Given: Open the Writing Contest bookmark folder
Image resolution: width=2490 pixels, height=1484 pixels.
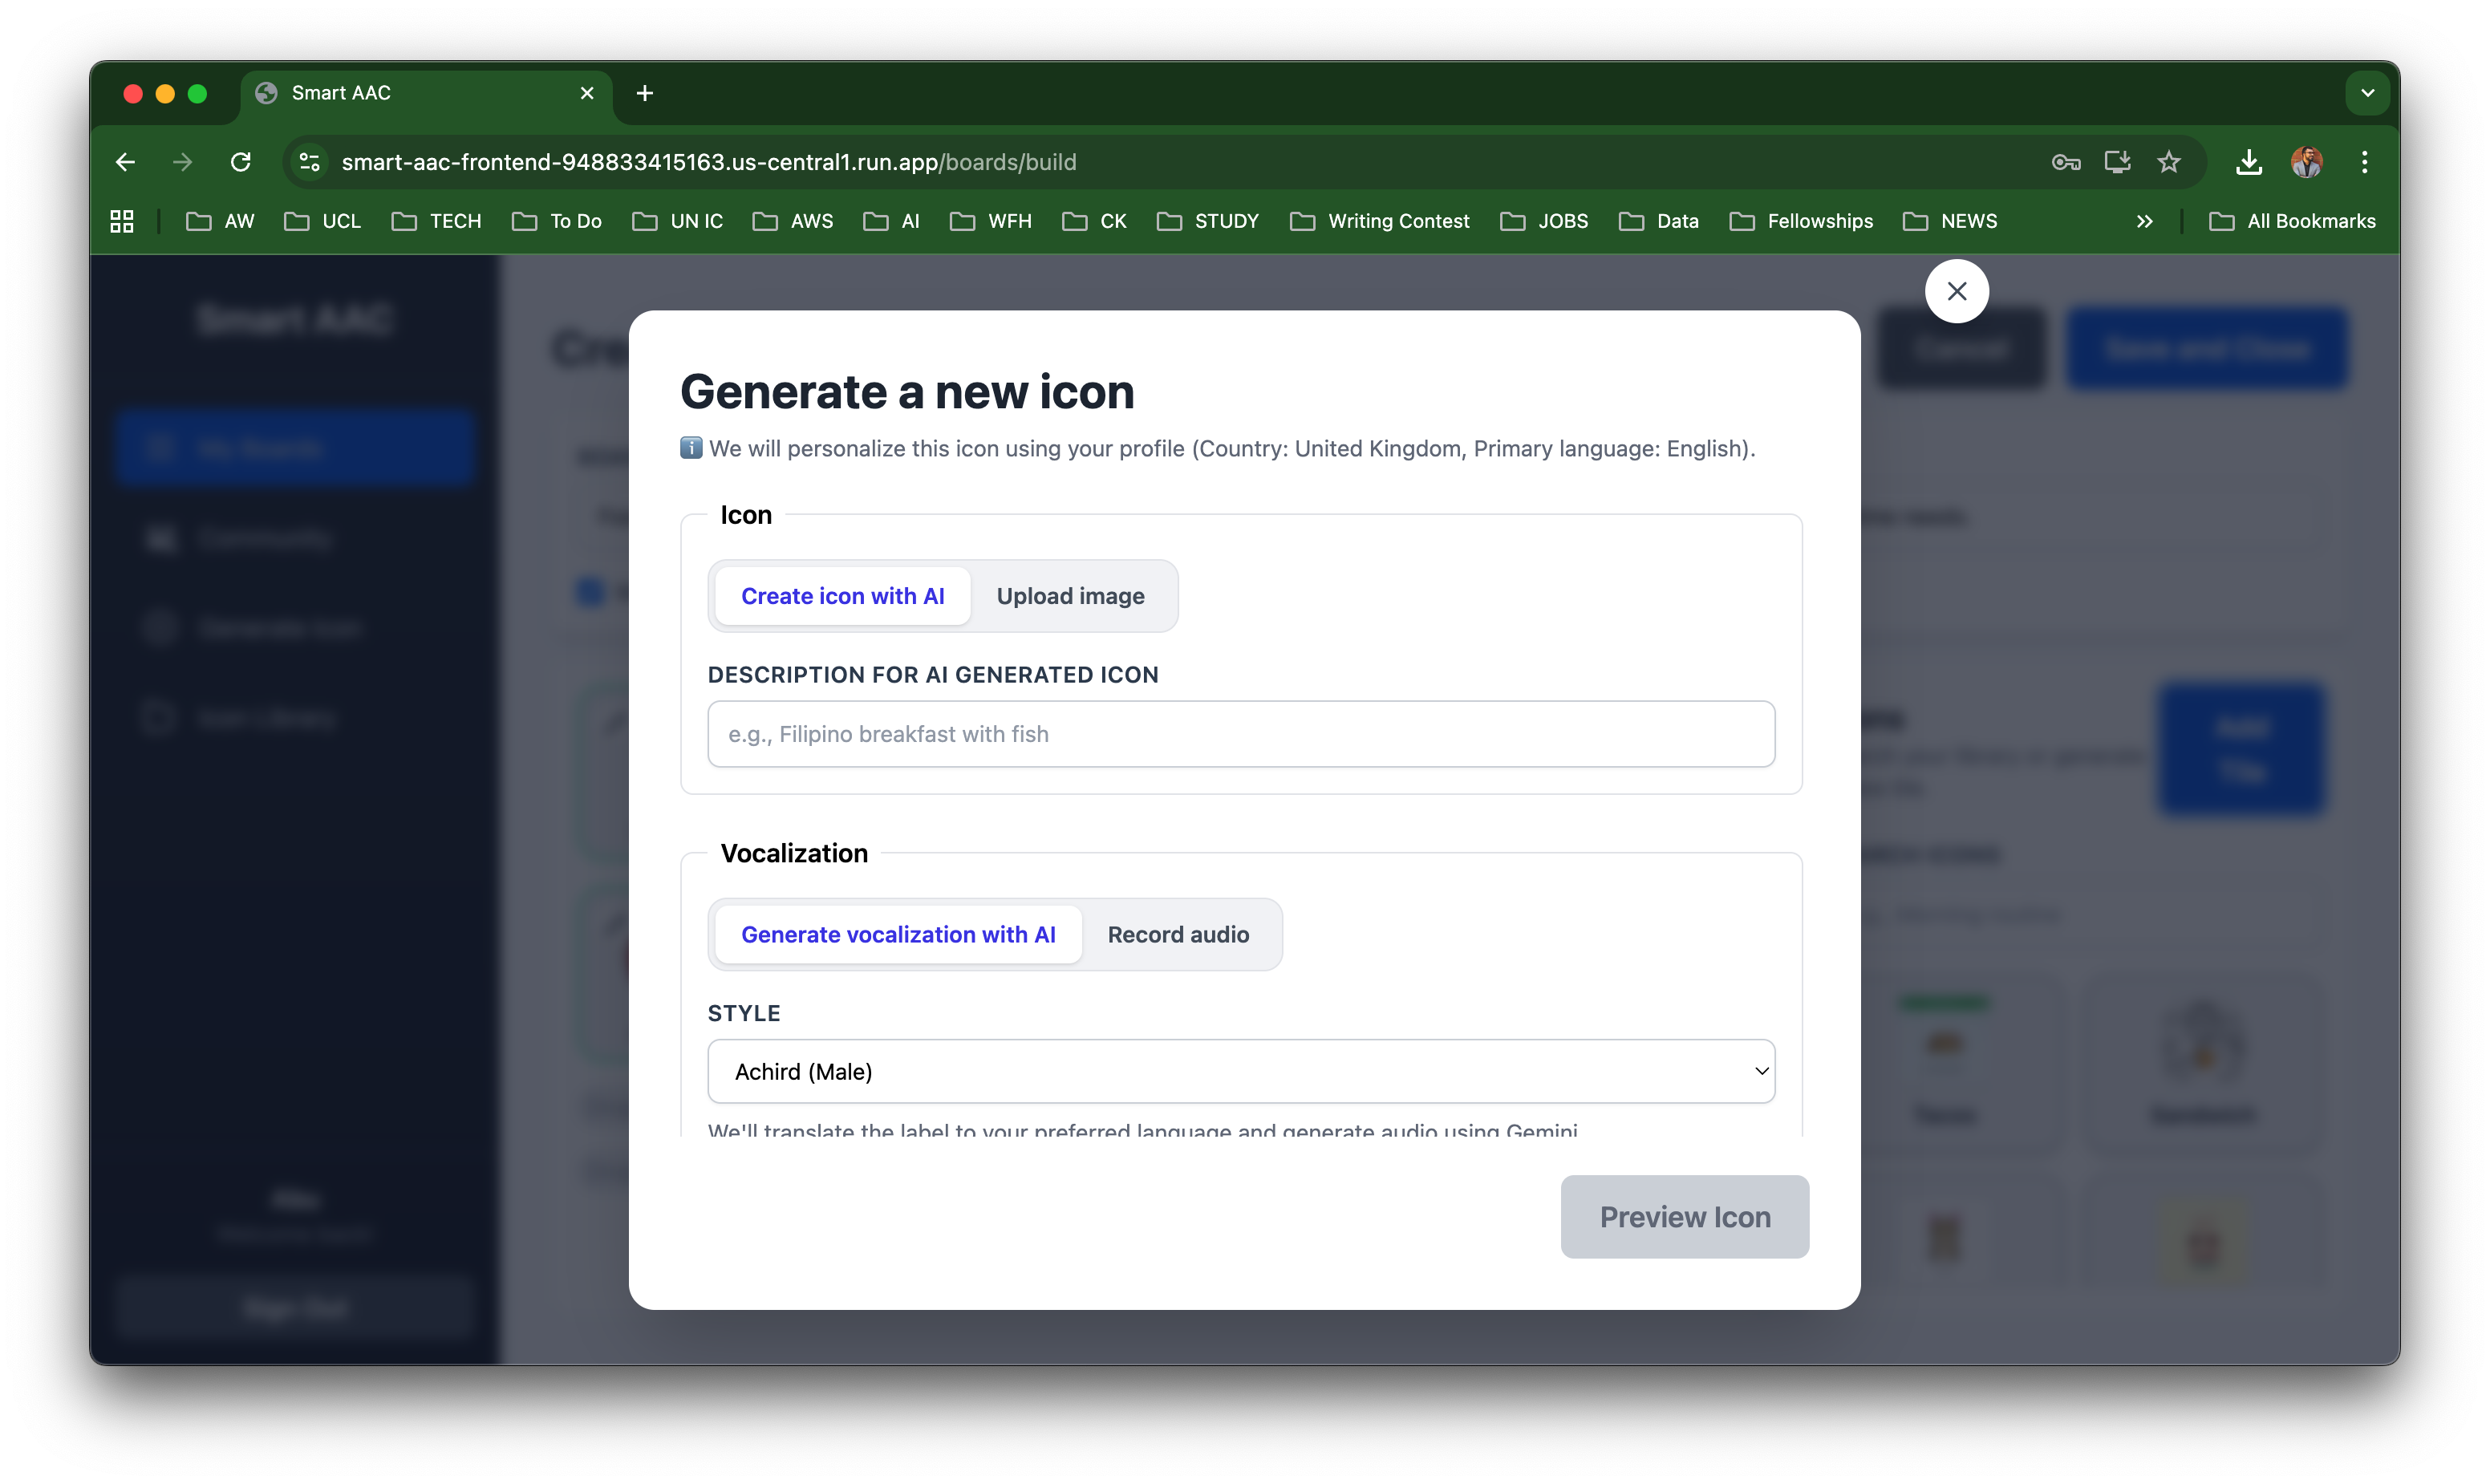Looking at the screenshot, I should click(x=1380, y=221).
